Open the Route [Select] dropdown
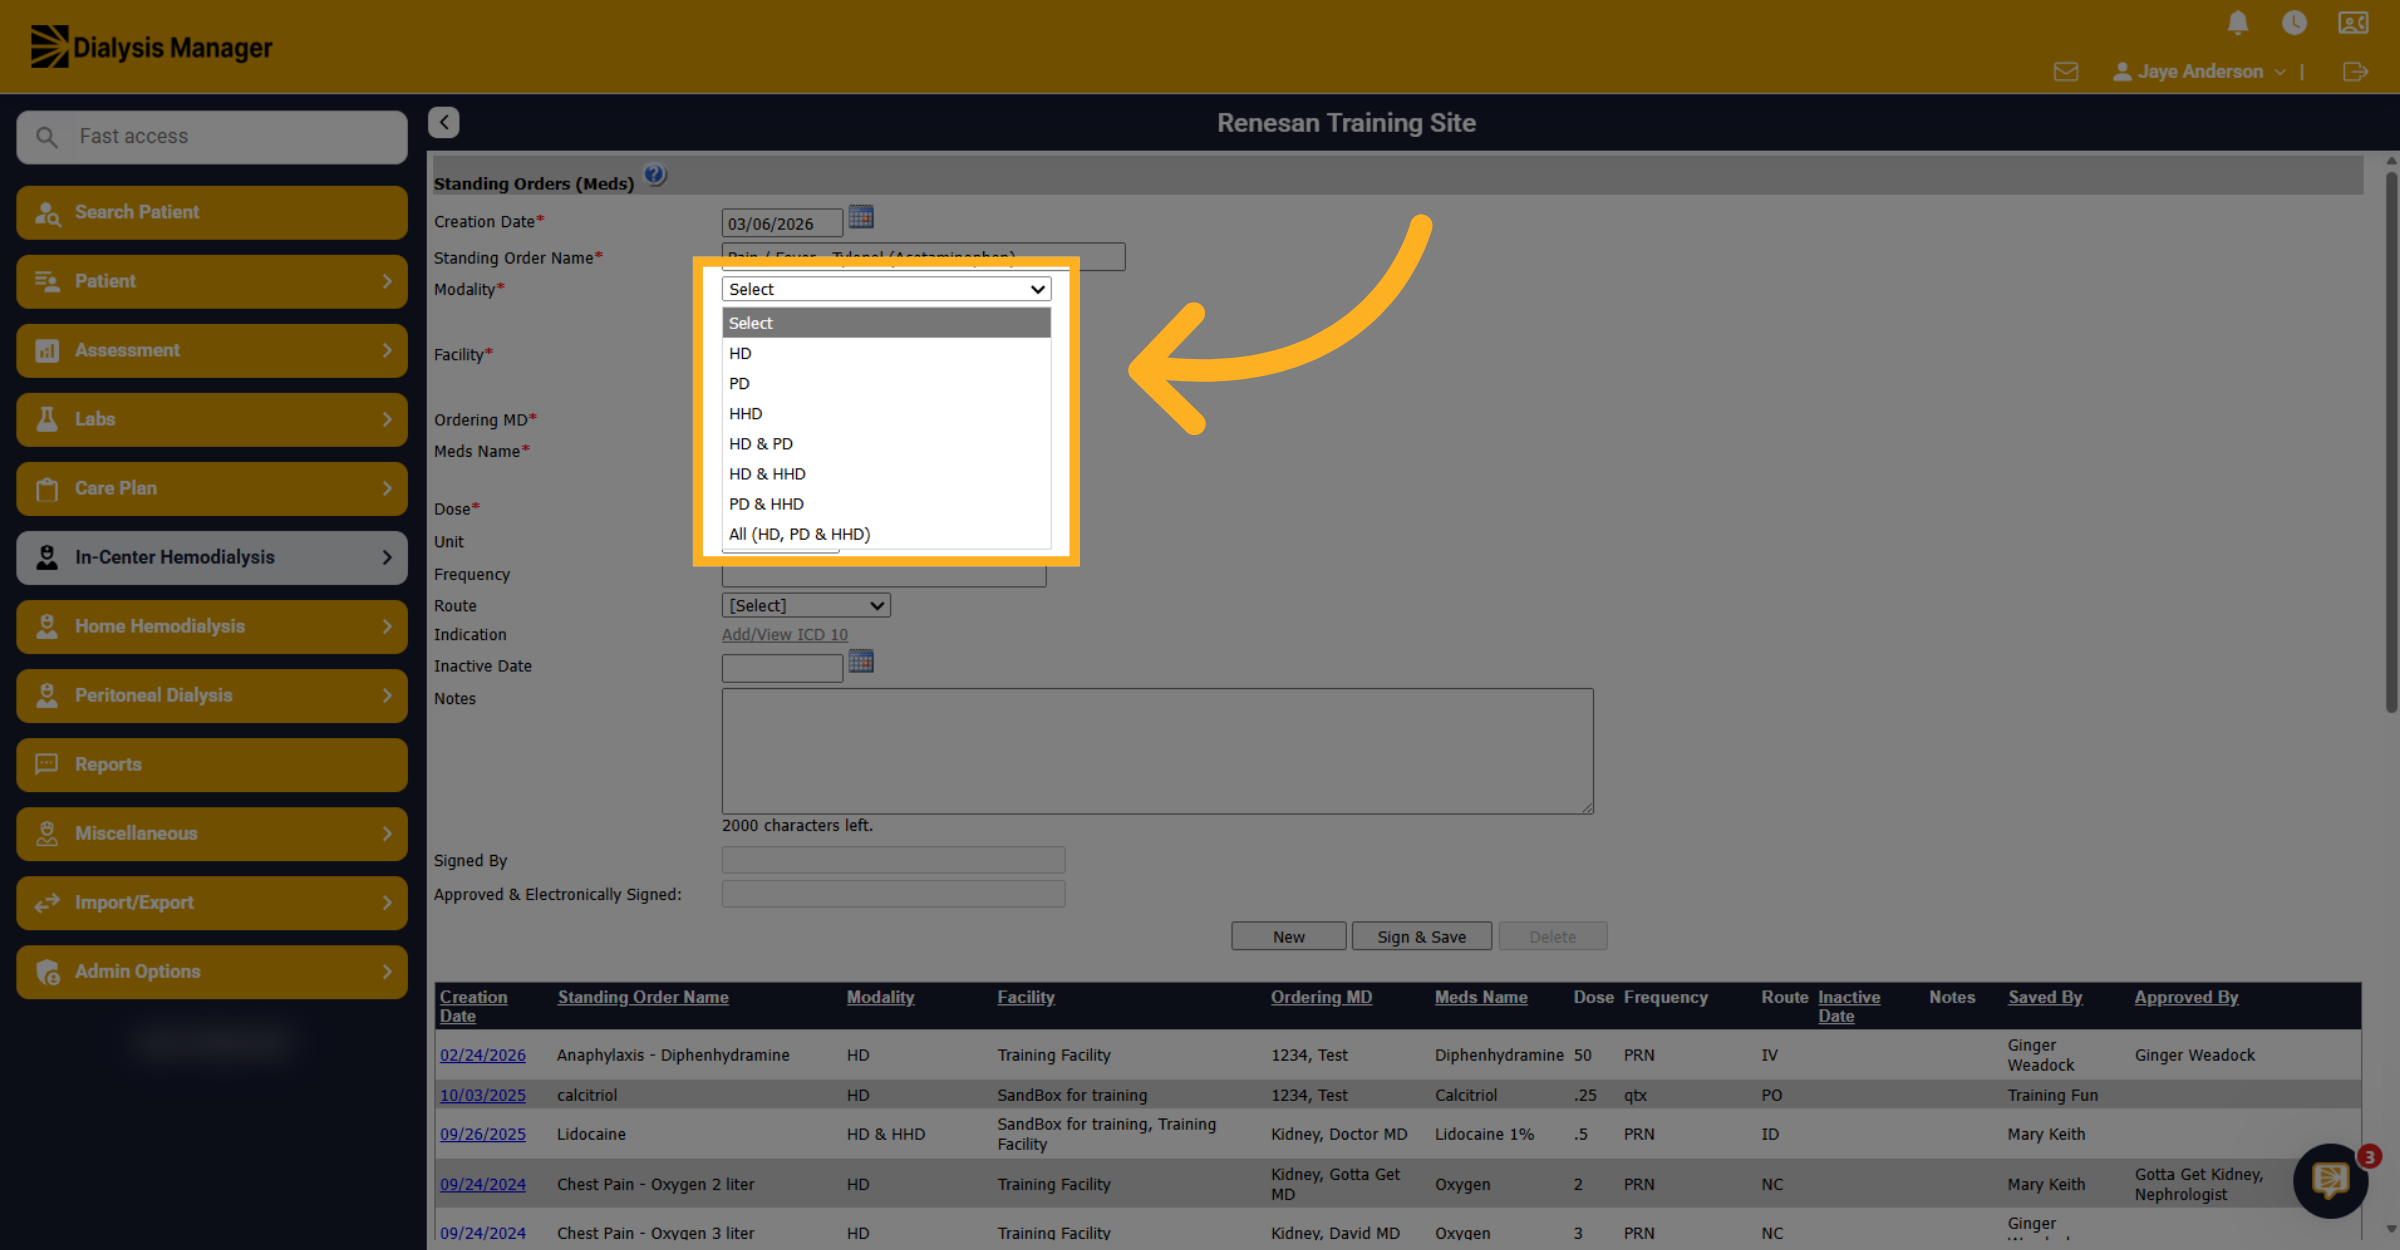This screenshot has height=1250, width=2400. pos(806,605)
